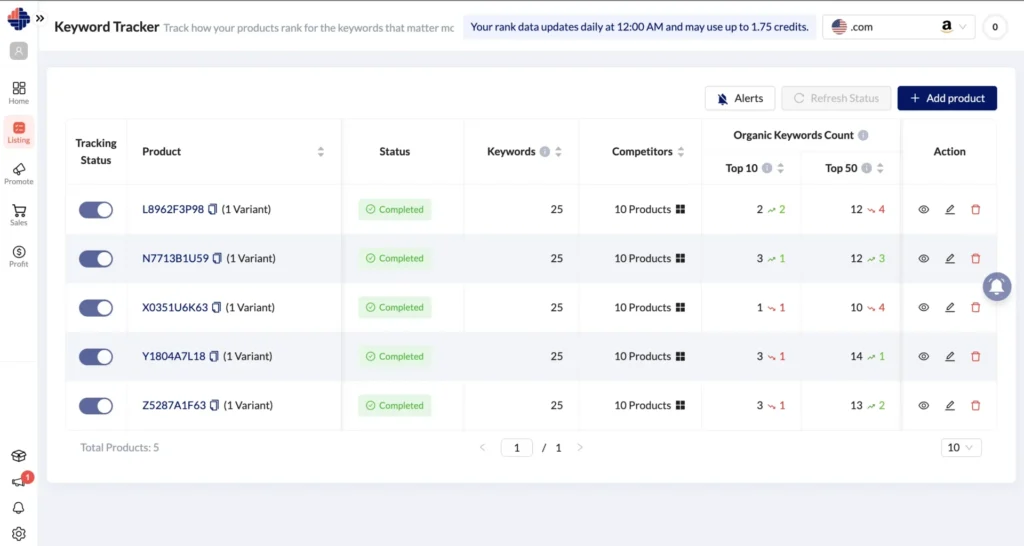Copy ASIN N7713B1U59 with copy icon

[x=217, y=258]
